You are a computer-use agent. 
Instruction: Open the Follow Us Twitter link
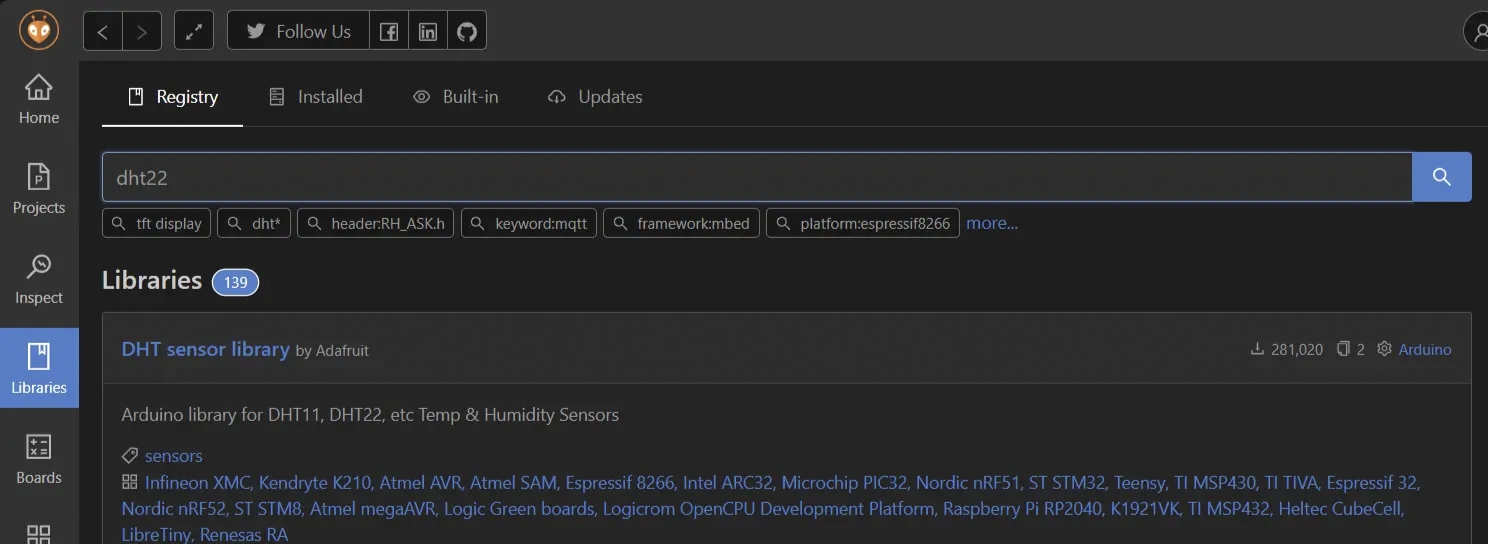pos(298,31)
